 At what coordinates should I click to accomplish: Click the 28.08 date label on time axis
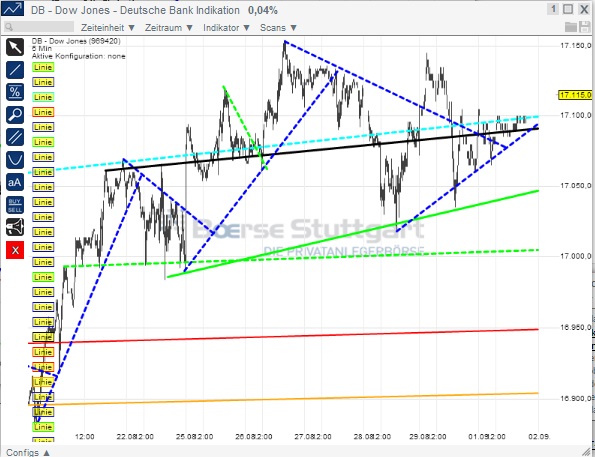point(364,437)
